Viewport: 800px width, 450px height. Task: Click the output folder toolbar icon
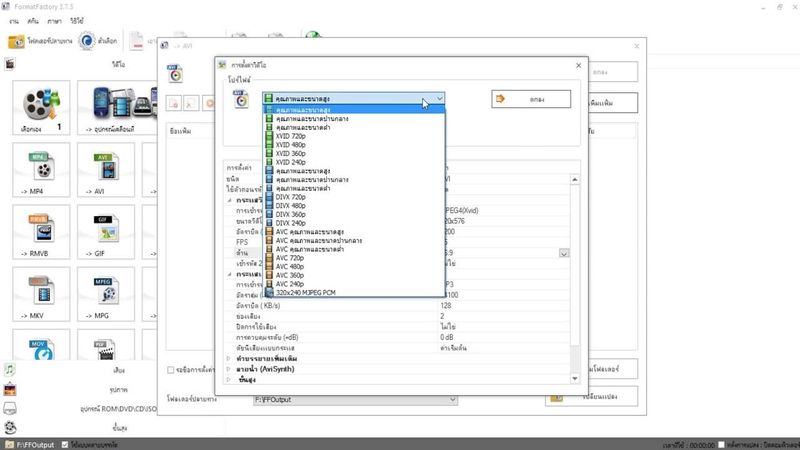click(x=16, y=41)
